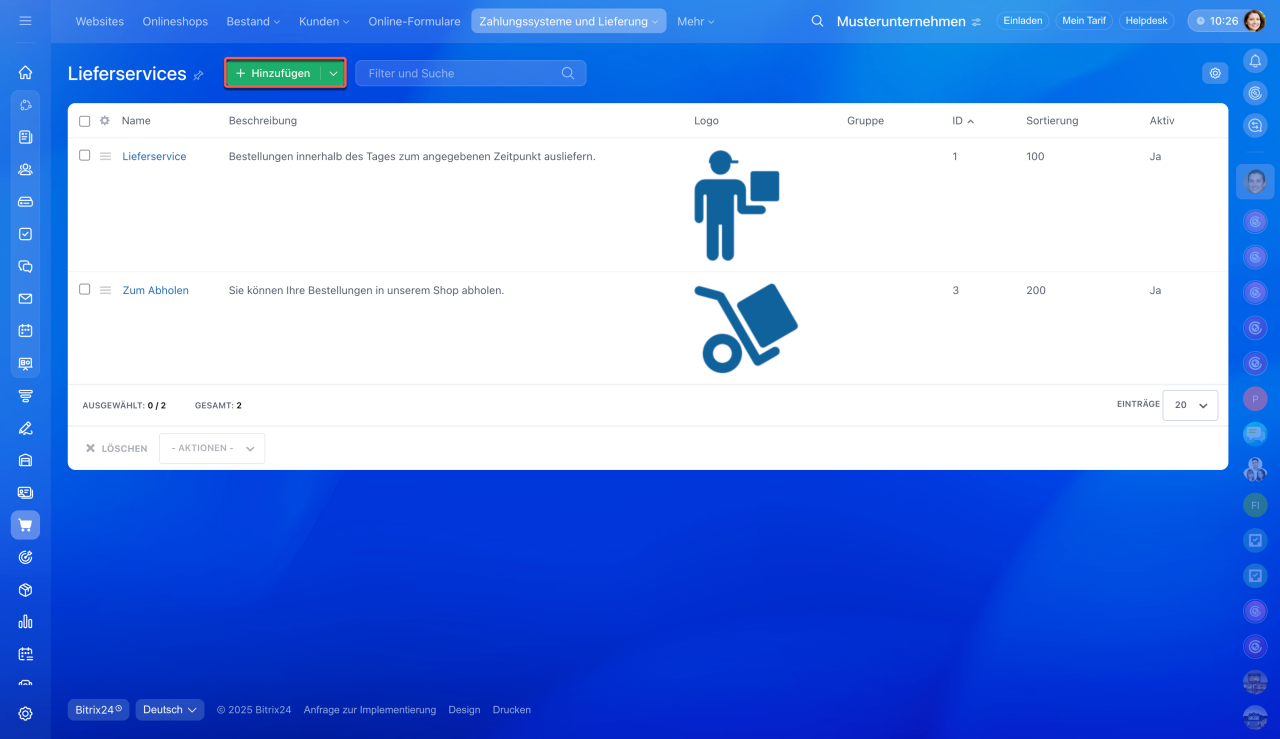Click the drag handle of Zum Abholen row
Image resolution: width=1280 pixels, height=739 pixels.
[105, 290]
